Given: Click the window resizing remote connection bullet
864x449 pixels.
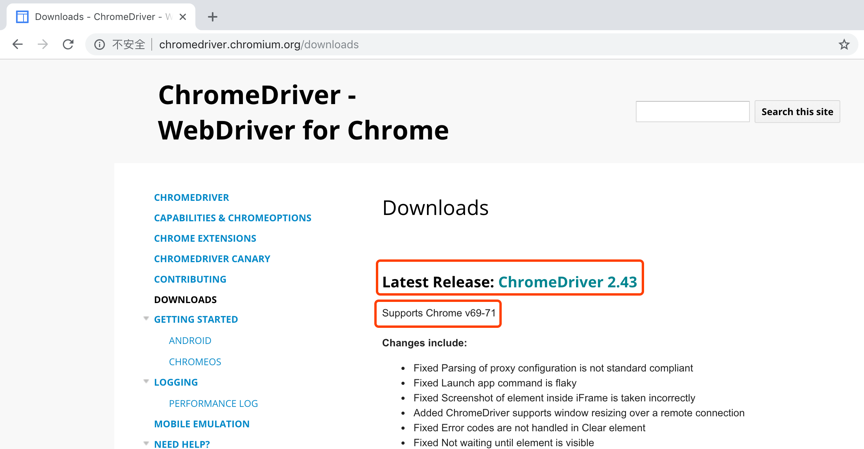Looking at the screenshot, I should point(579,413).
